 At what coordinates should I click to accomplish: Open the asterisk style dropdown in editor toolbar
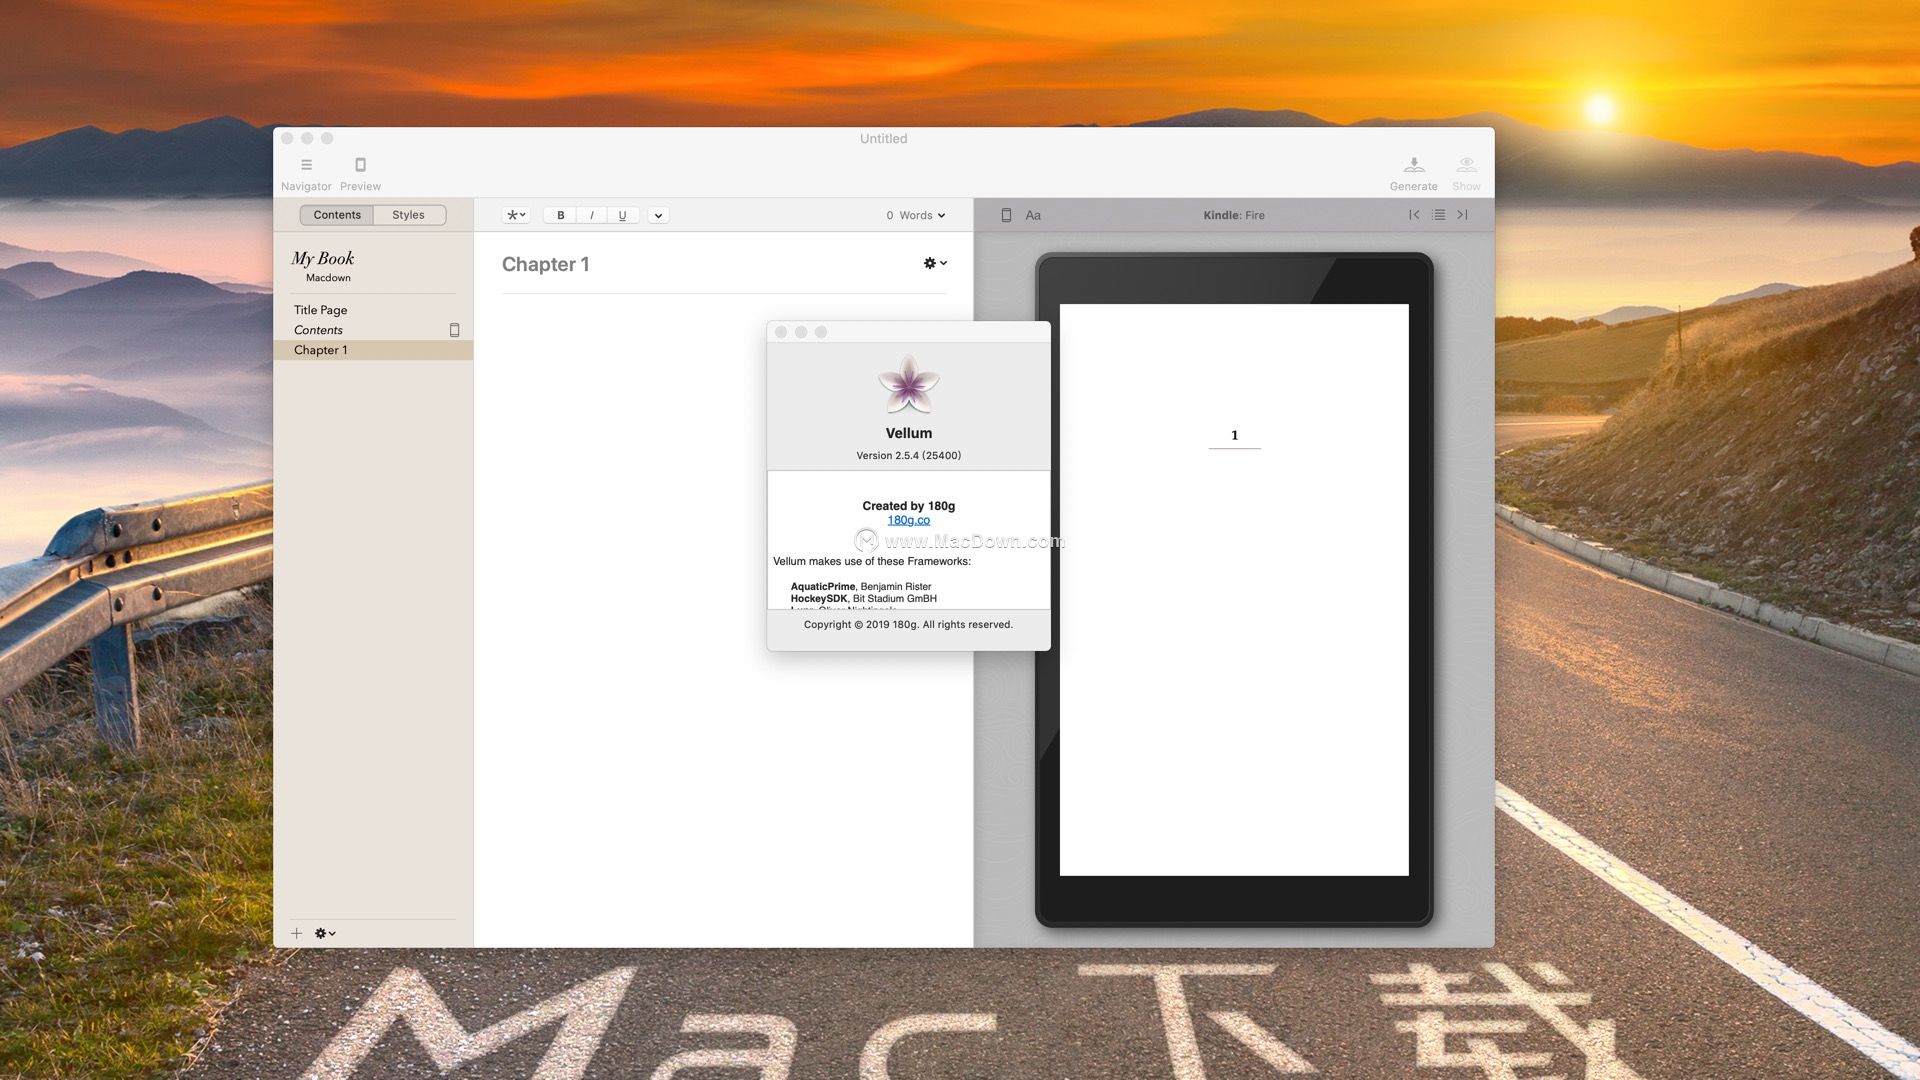pos(514,214)
